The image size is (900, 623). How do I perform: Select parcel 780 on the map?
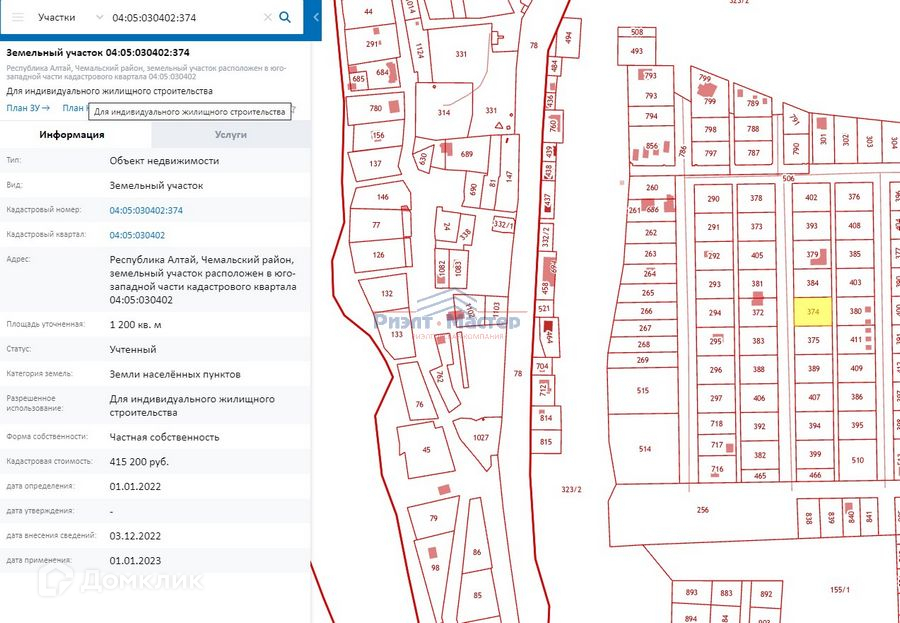pyautogui.click(x=375, y=108)
